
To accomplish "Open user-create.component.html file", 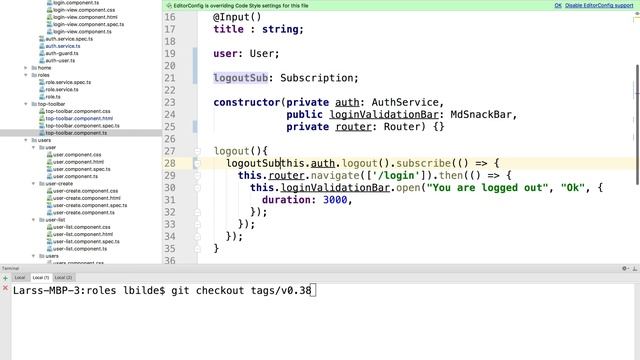I will click(84, 198).
